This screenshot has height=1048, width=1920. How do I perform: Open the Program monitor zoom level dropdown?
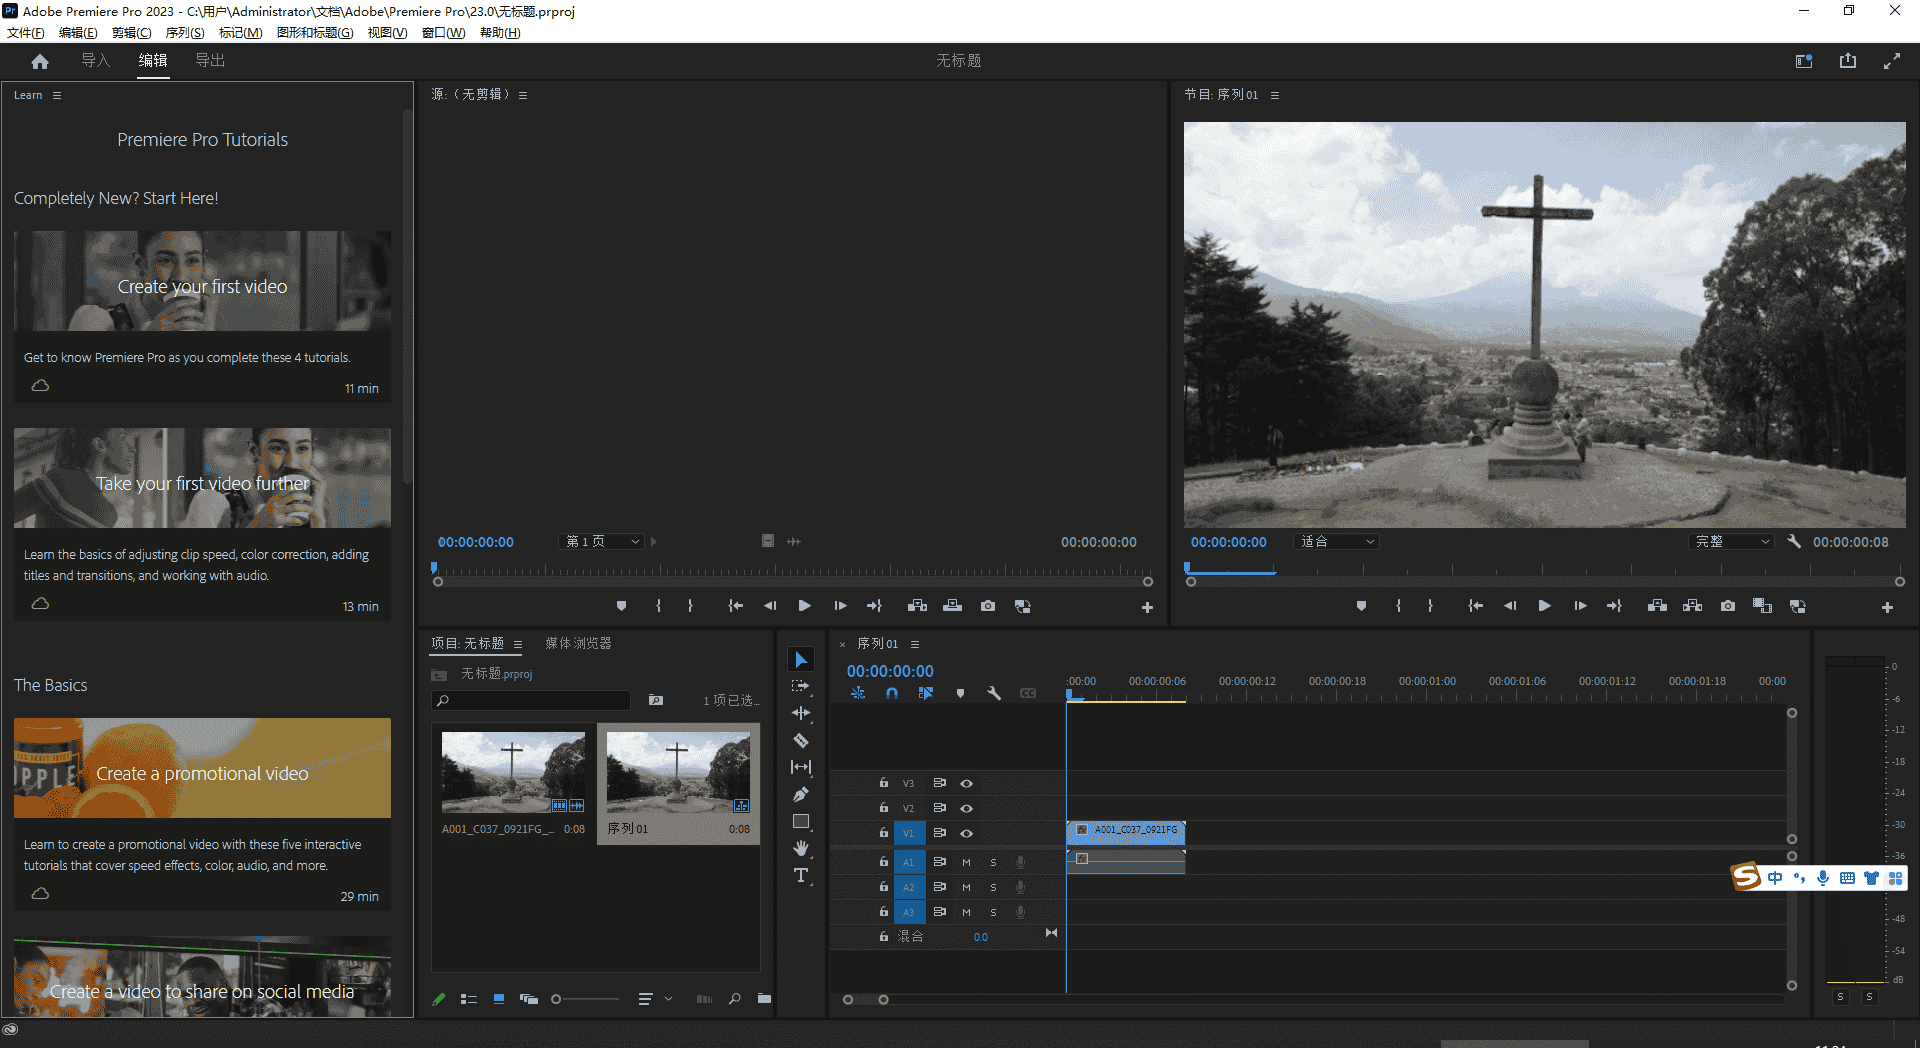click(x=1337, y=542)
